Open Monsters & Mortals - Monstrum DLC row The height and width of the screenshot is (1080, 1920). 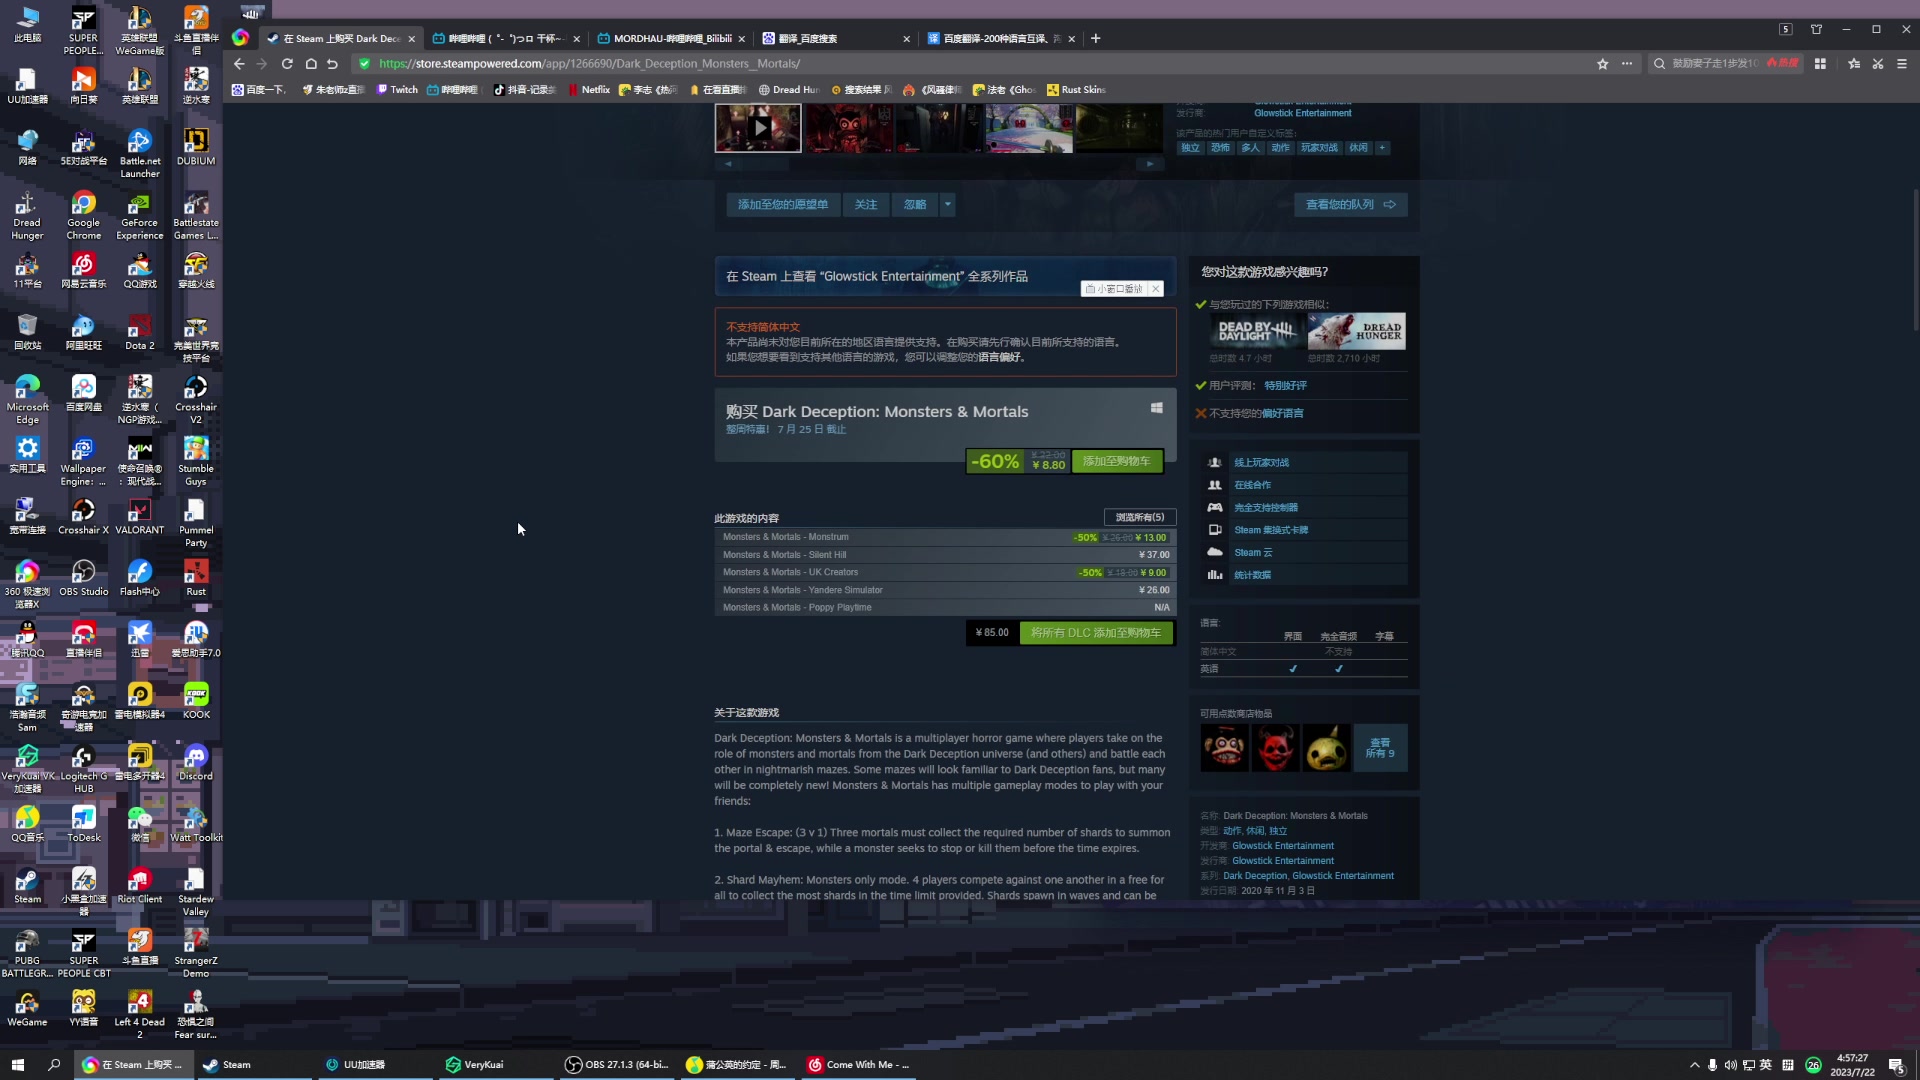(945, 537)
